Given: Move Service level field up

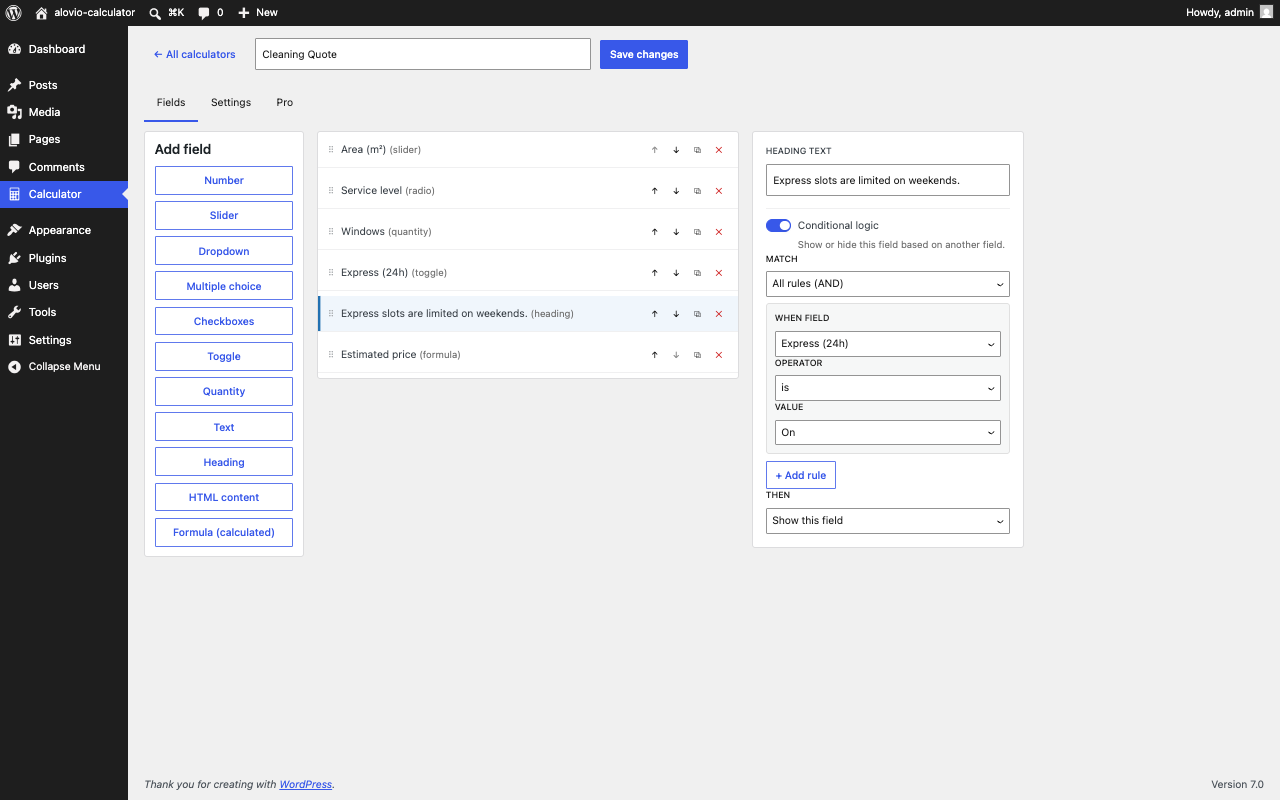Looking at the screenshot, I should click(655, 191).
